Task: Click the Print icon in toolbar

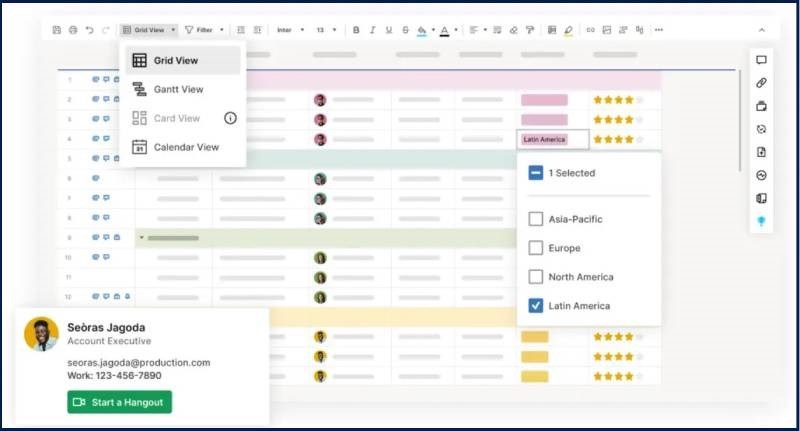Action: pyautogui.click(x=73, y=30)
